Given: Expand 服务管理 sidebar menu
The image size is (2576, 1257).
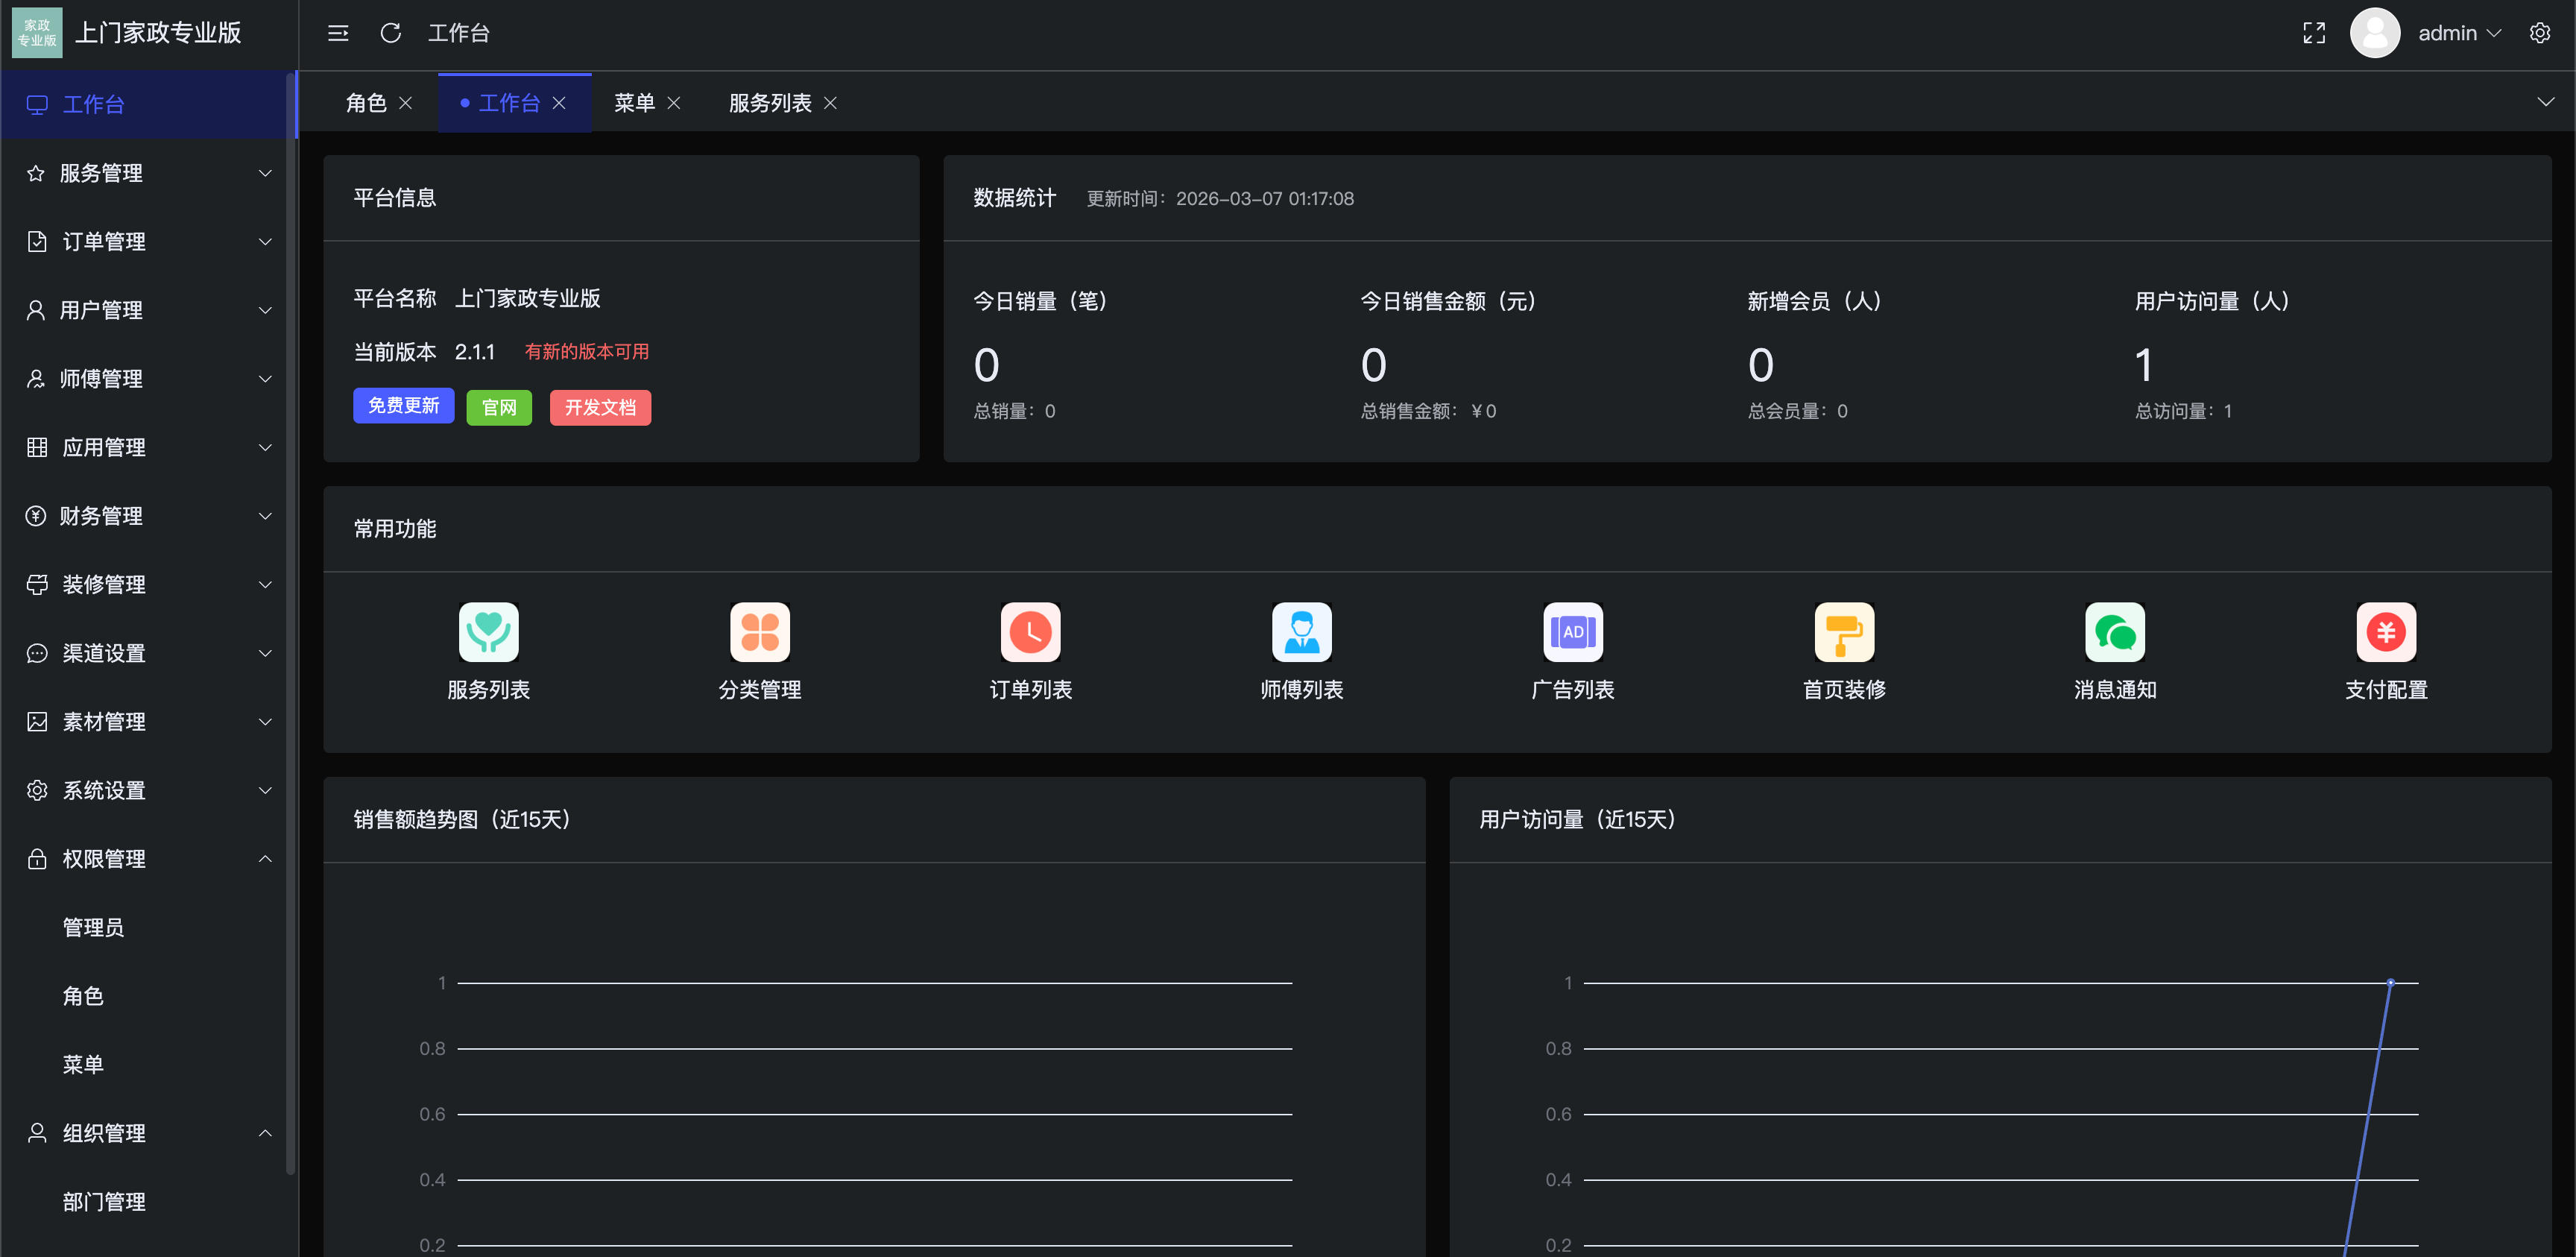Looking at the screenshot, I should [148, 173].
